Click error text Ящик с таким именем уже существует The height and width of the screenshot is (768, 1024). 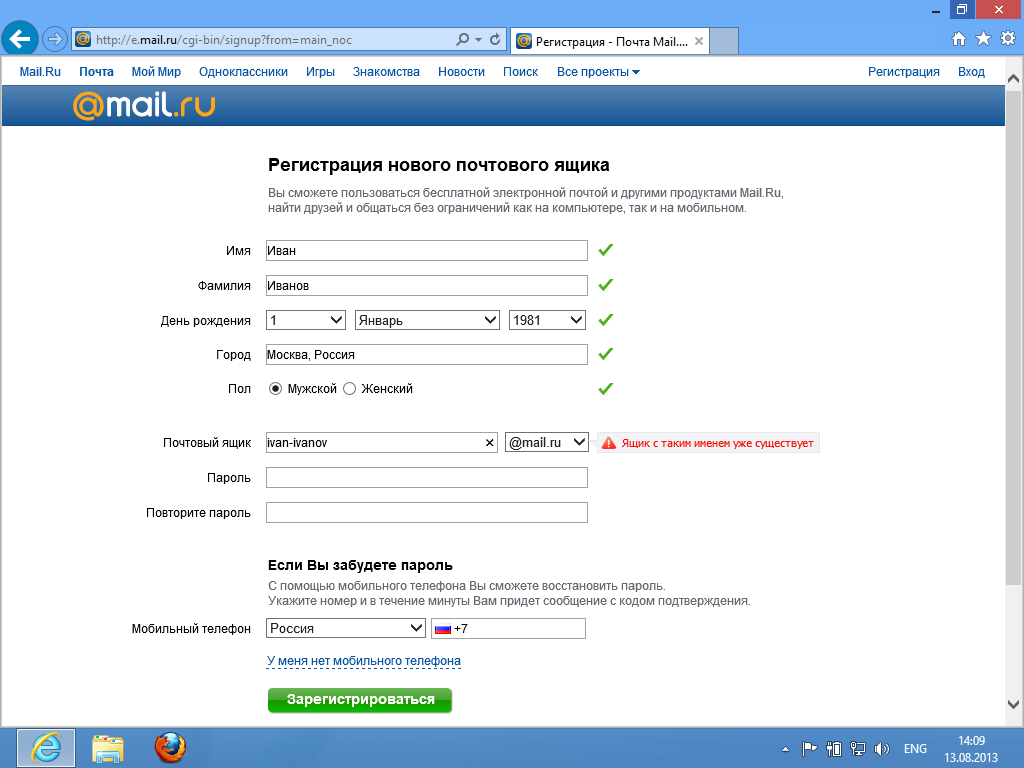tap(717, 443)
